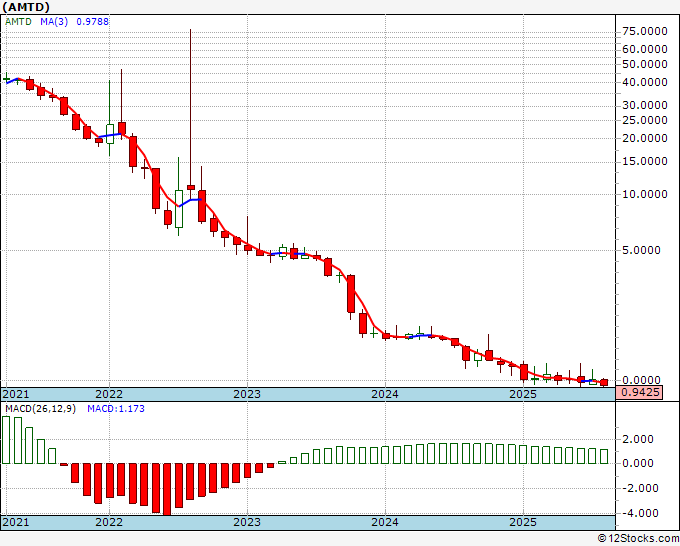This screenshot has width=680, height=546.
Task: Click the ©12Stocks.com credit
Action: click(638, 538)
